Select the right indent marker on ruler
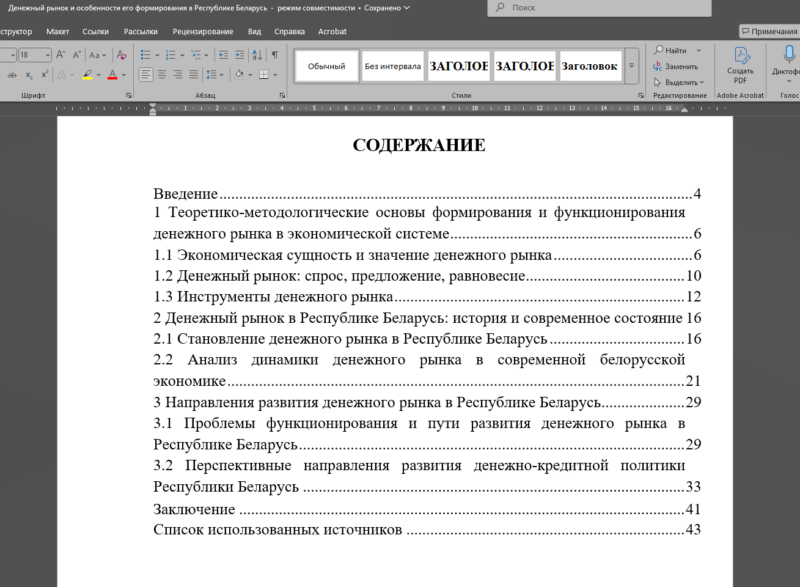 (x=684, y=110)
